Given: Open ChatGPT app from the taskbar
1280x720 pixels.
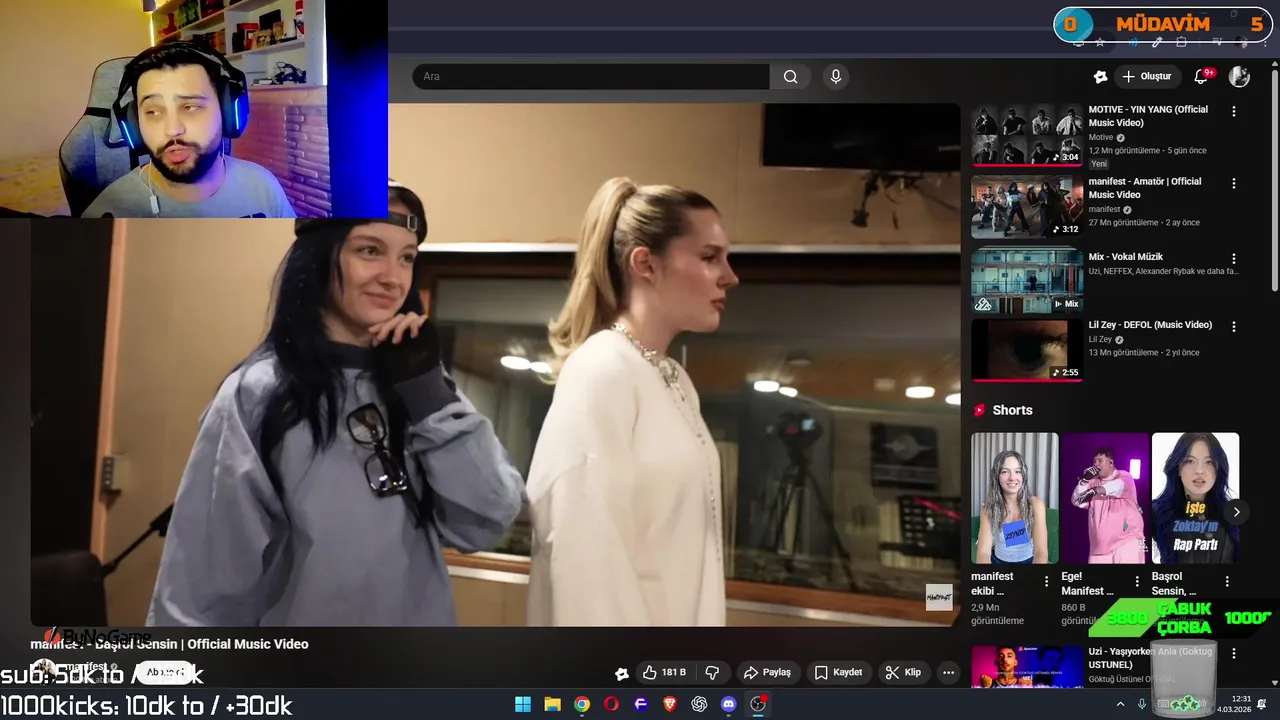Looking at the screenshot, I should [699, 704].
